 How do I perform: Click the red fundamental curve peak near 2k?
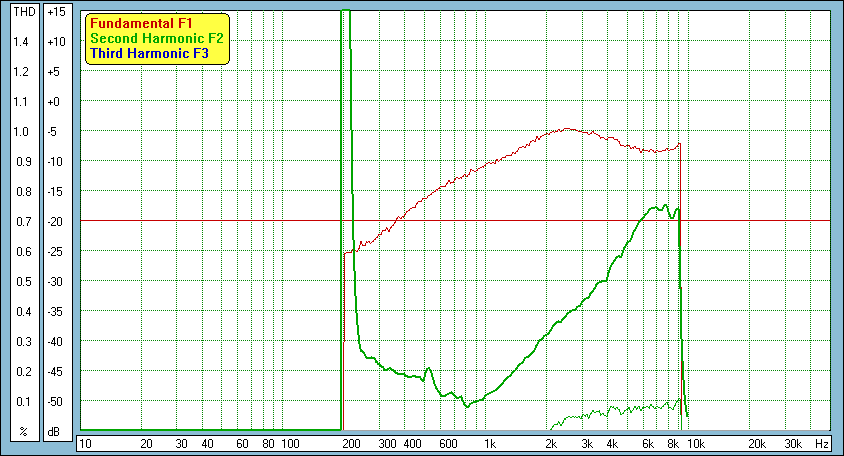tap(566, 128)
